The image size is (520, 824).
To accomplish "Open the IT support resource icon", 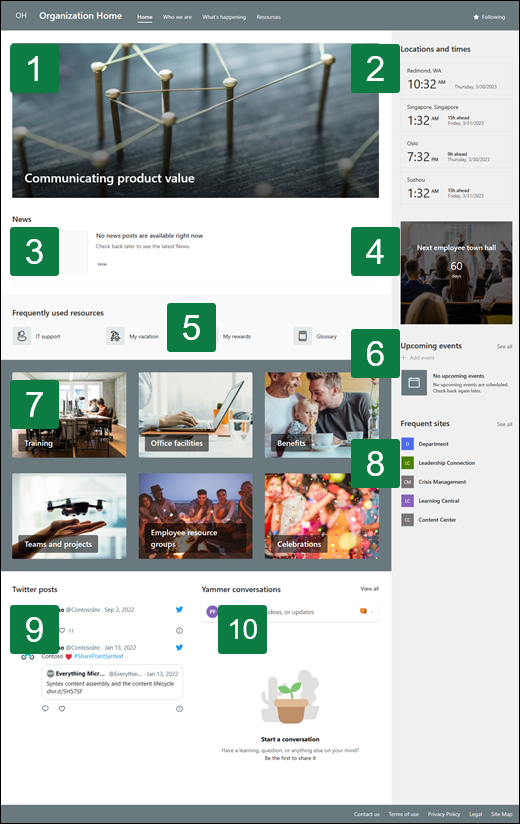I will click(x=22, y=336).
